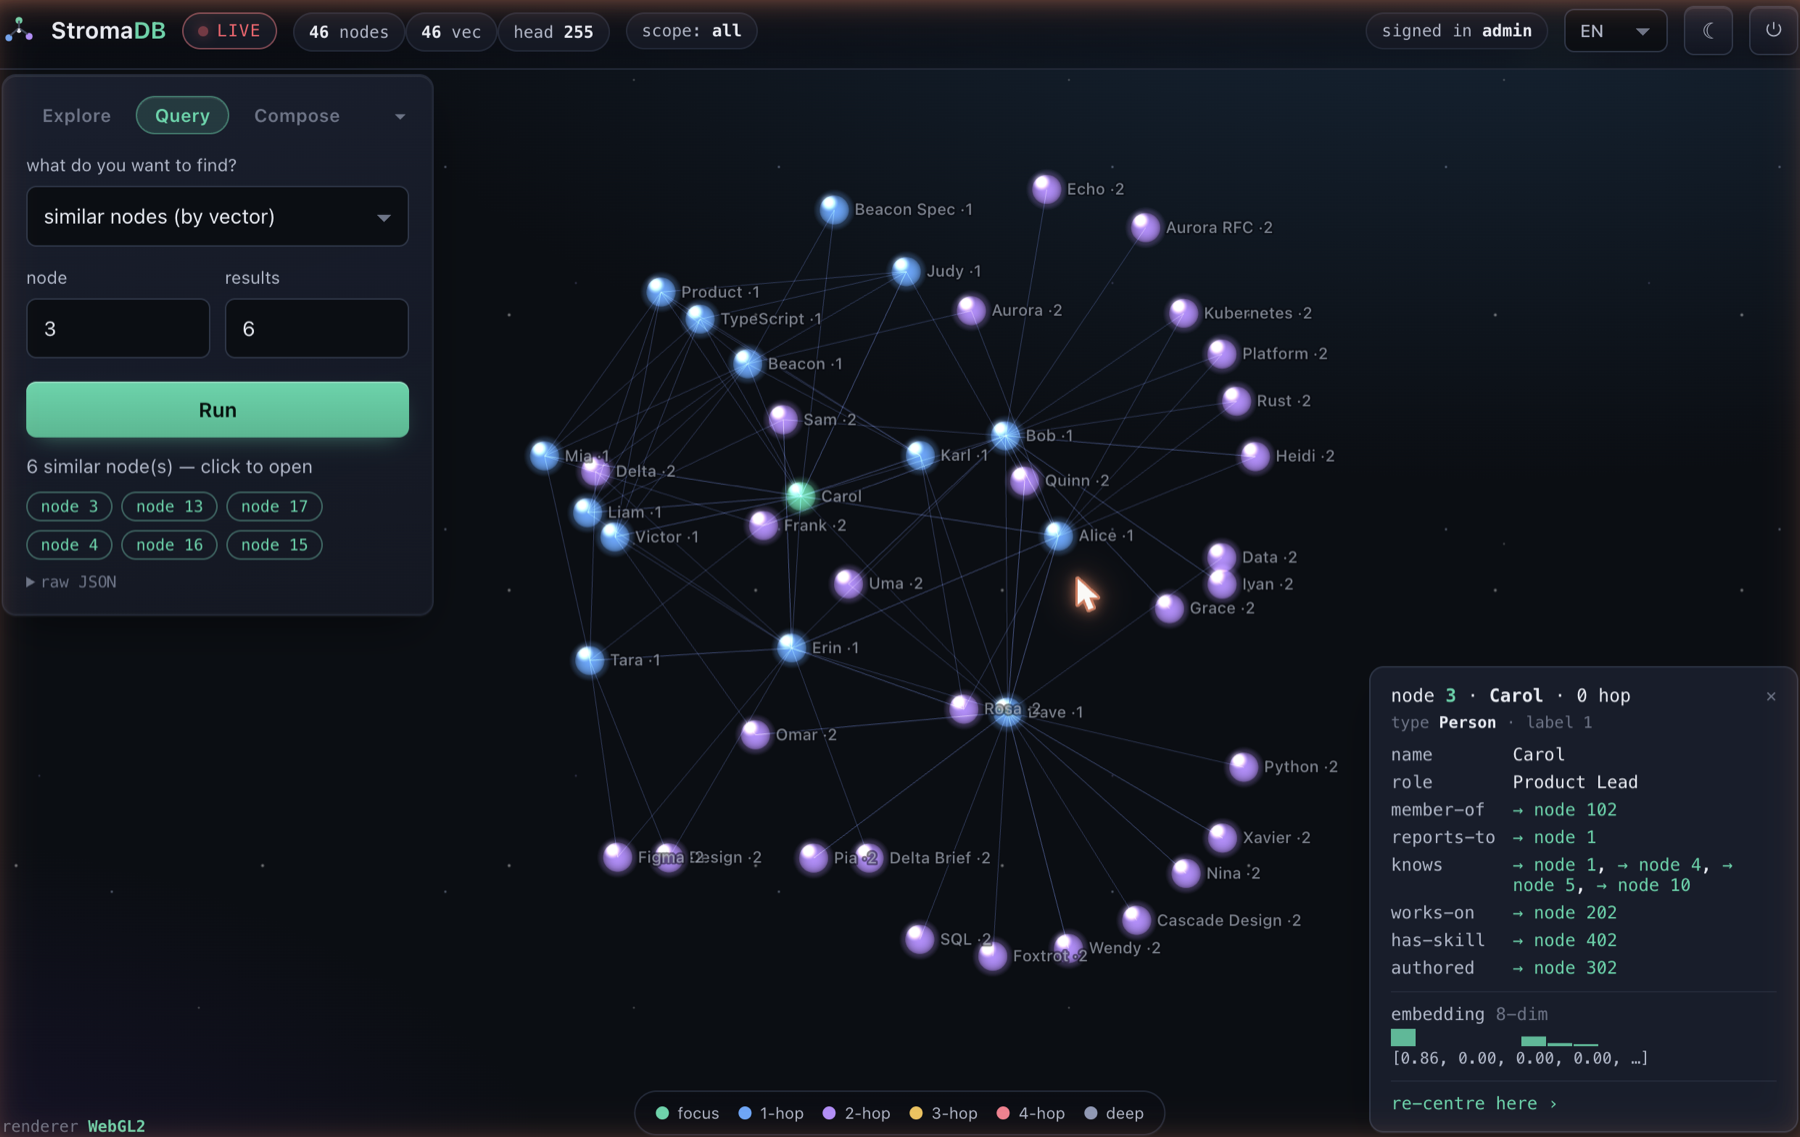Select the green Carol focus node

[800, 495]
